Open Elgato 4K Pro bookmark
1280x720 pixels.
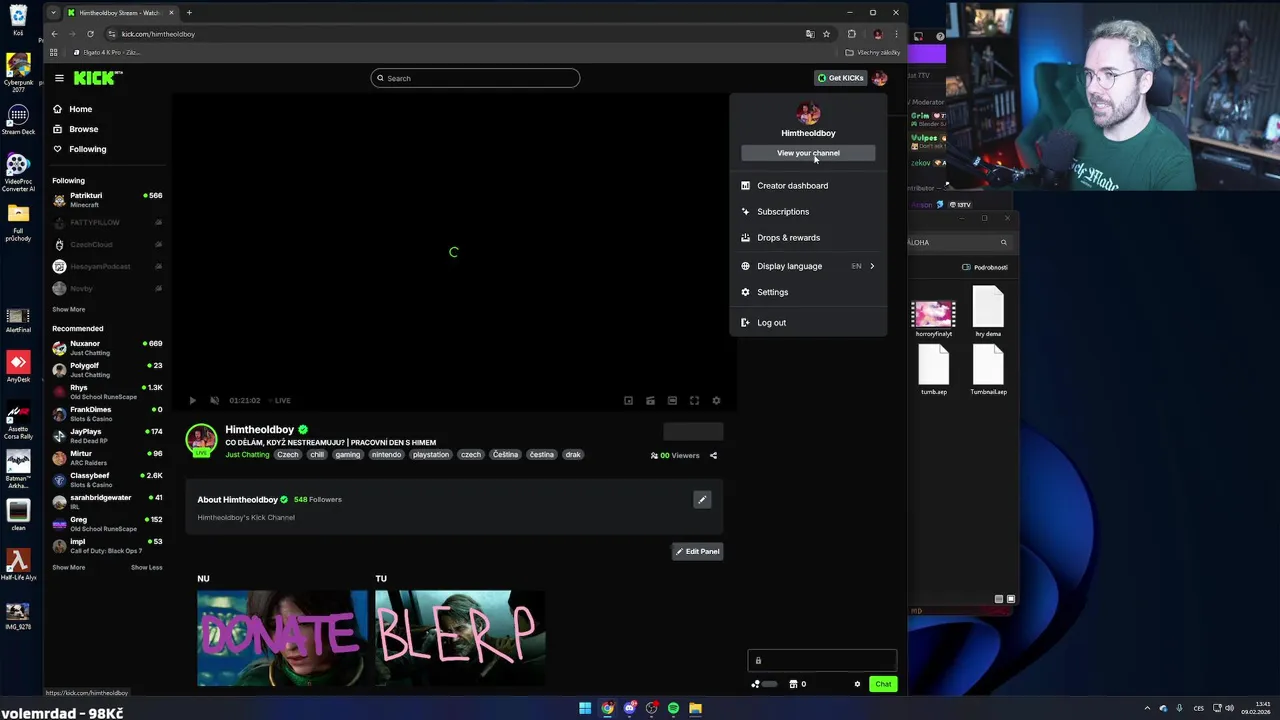click(x=106, y=52)
